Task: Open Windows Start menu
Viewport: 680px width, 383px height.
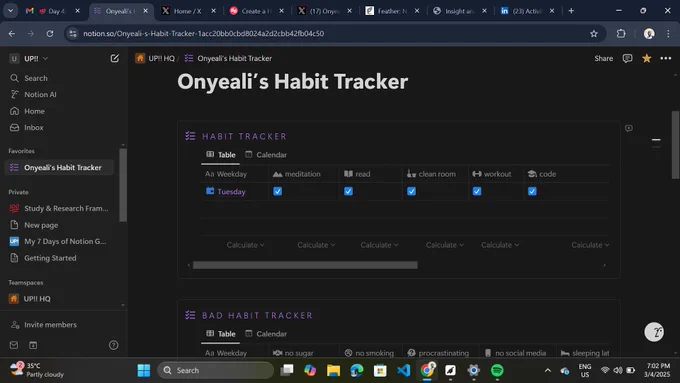Action: coord(144,370)
